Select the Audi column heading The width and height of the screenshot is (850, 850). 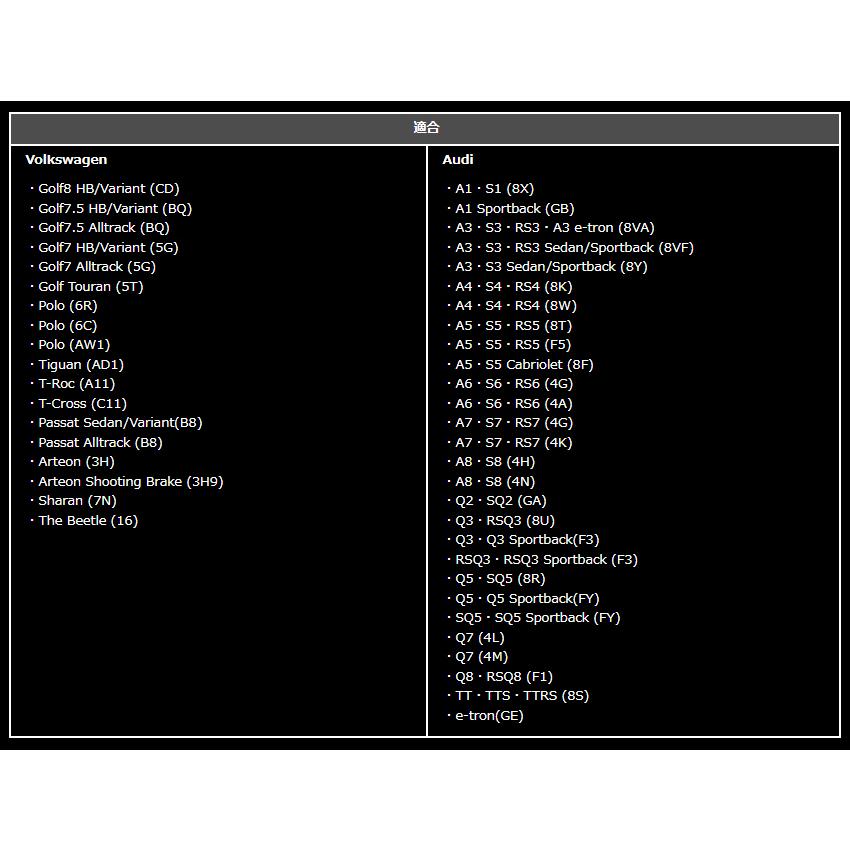pyautogui.click(x=458, y=160)
